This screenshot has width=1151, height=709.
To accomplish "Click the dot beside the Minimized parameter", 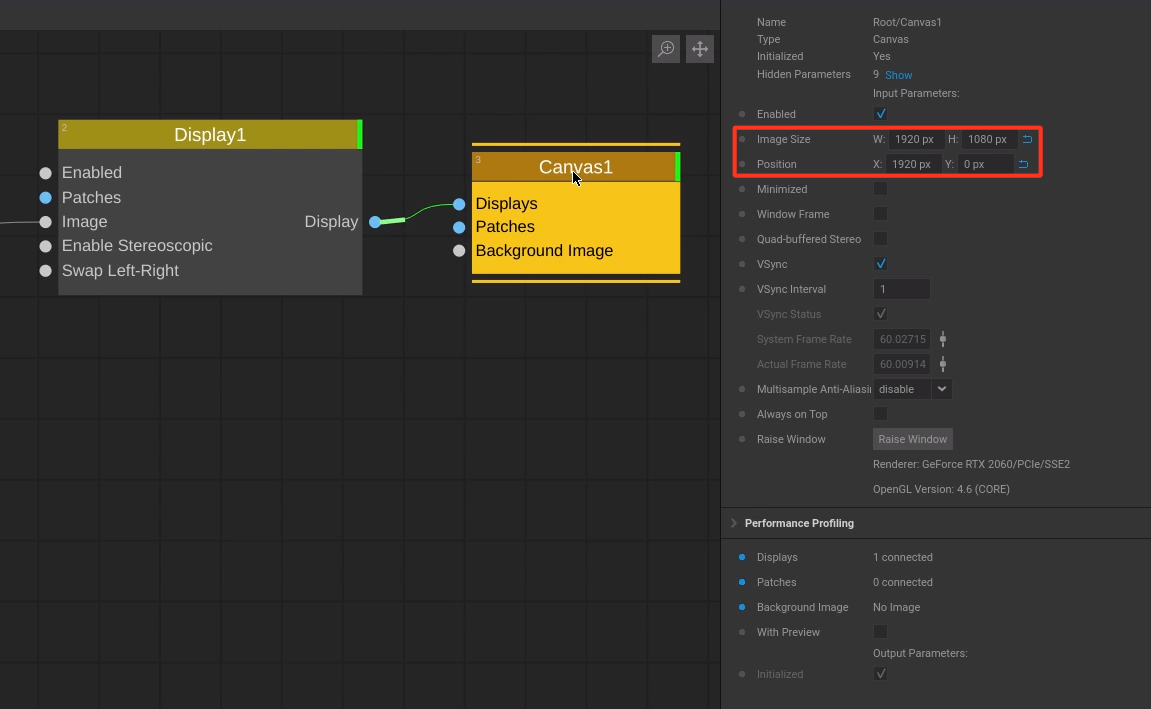I will (741, 189).
